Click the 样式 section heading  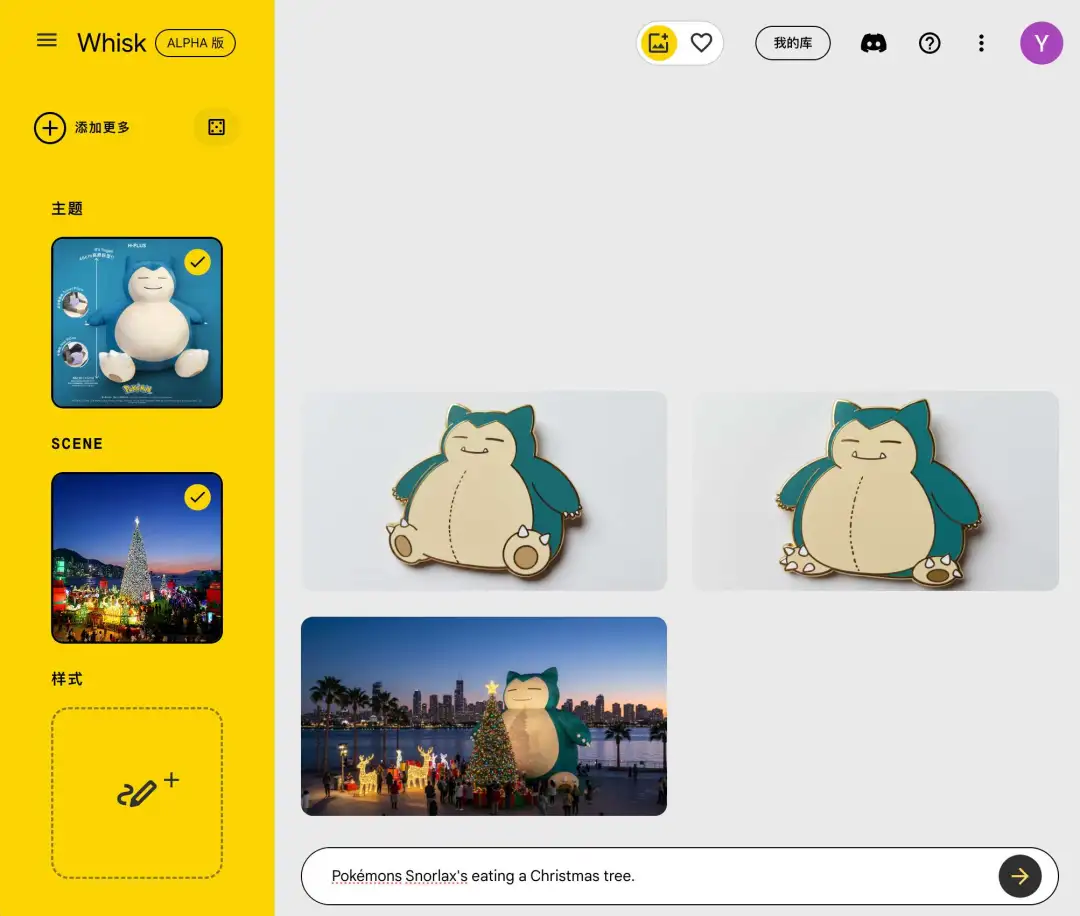(67, 679)
